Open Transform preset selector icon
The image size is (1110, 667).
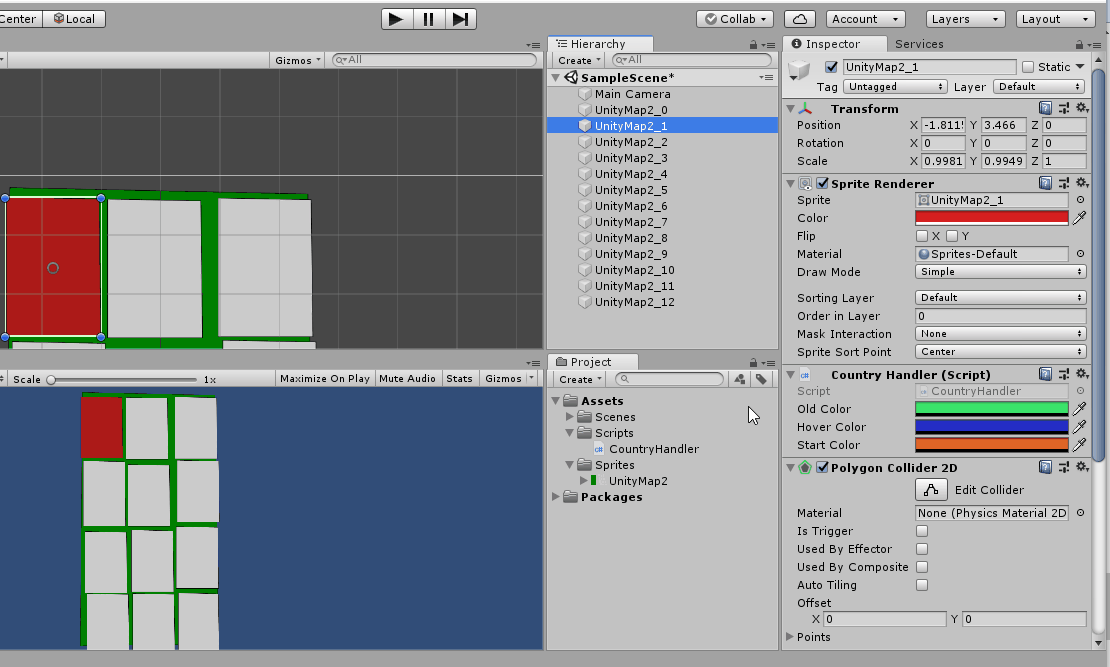pyautogui.click(x=1063, y=108)
